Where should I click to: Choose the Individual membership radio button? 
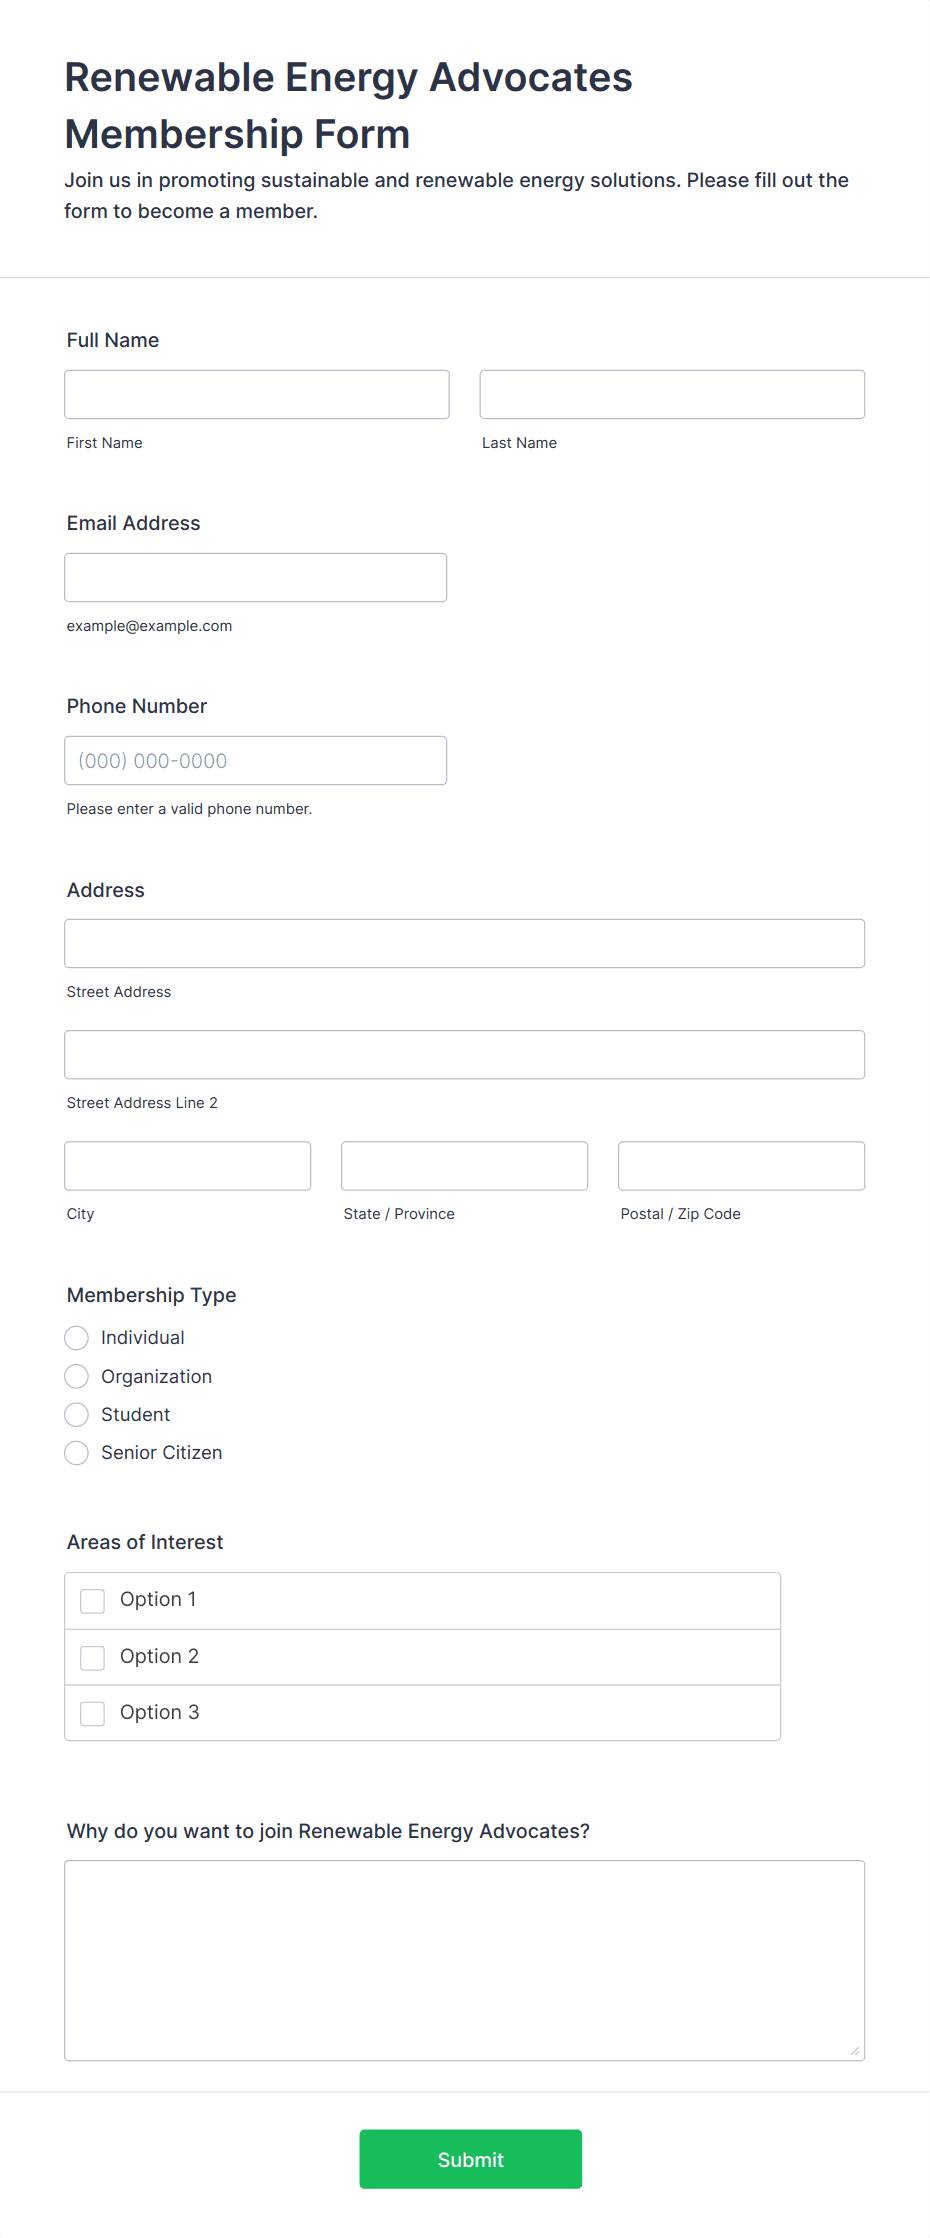[x=77, y=1338]
